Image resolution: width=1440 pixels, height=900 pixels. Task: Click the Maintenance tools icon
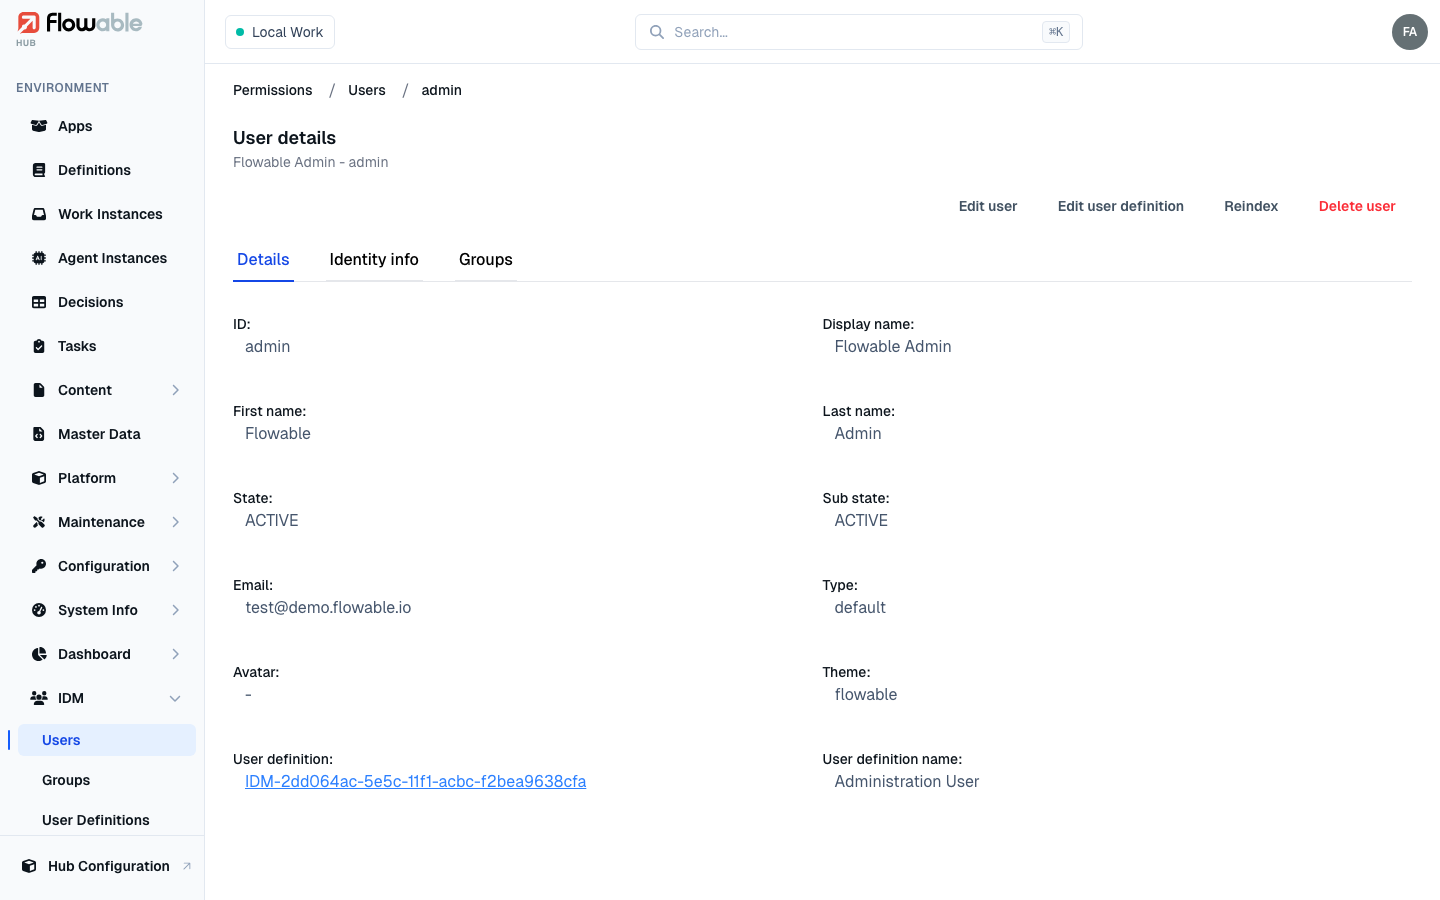tap(39, 522)
